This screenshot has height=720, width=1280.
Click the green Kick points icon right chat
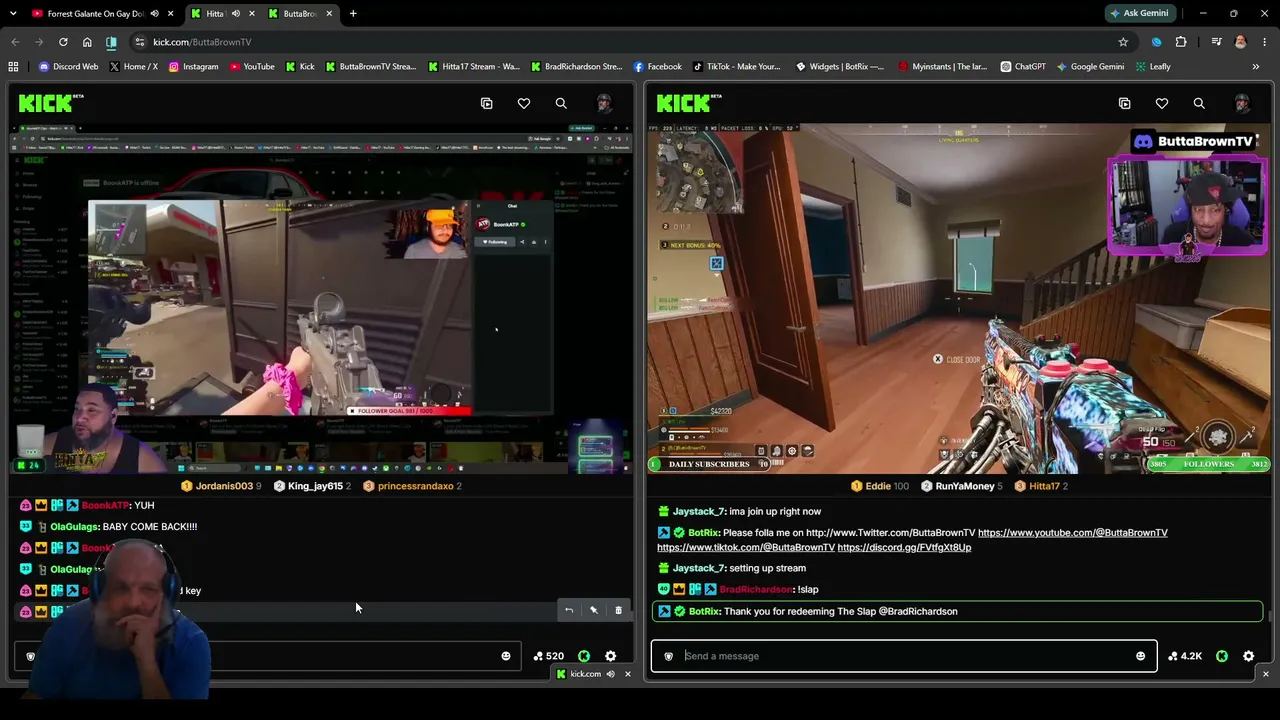point(1222,656)
